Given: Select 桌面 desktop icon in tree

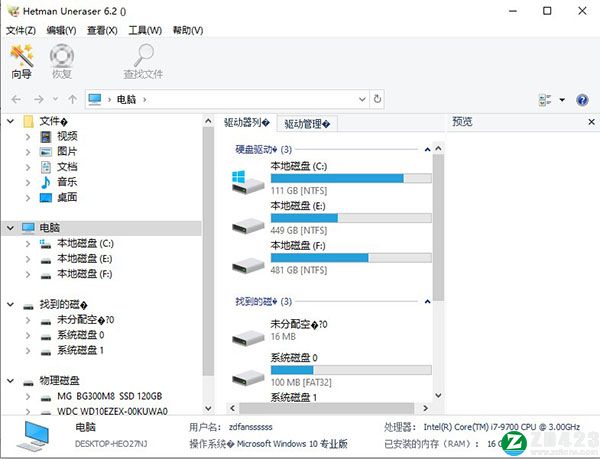Looking at the screenshot, I should pyautogui.click(x=46, y=198).
